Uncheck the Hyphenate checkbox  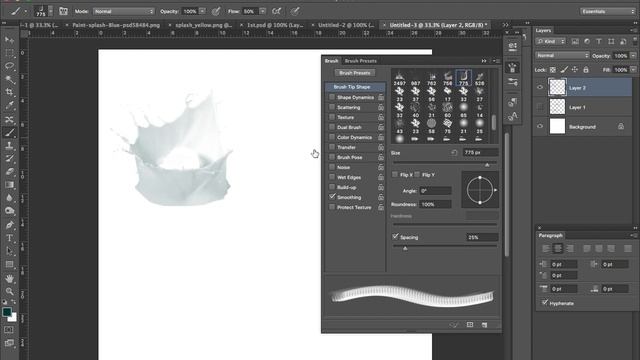(x=544, y=302)
